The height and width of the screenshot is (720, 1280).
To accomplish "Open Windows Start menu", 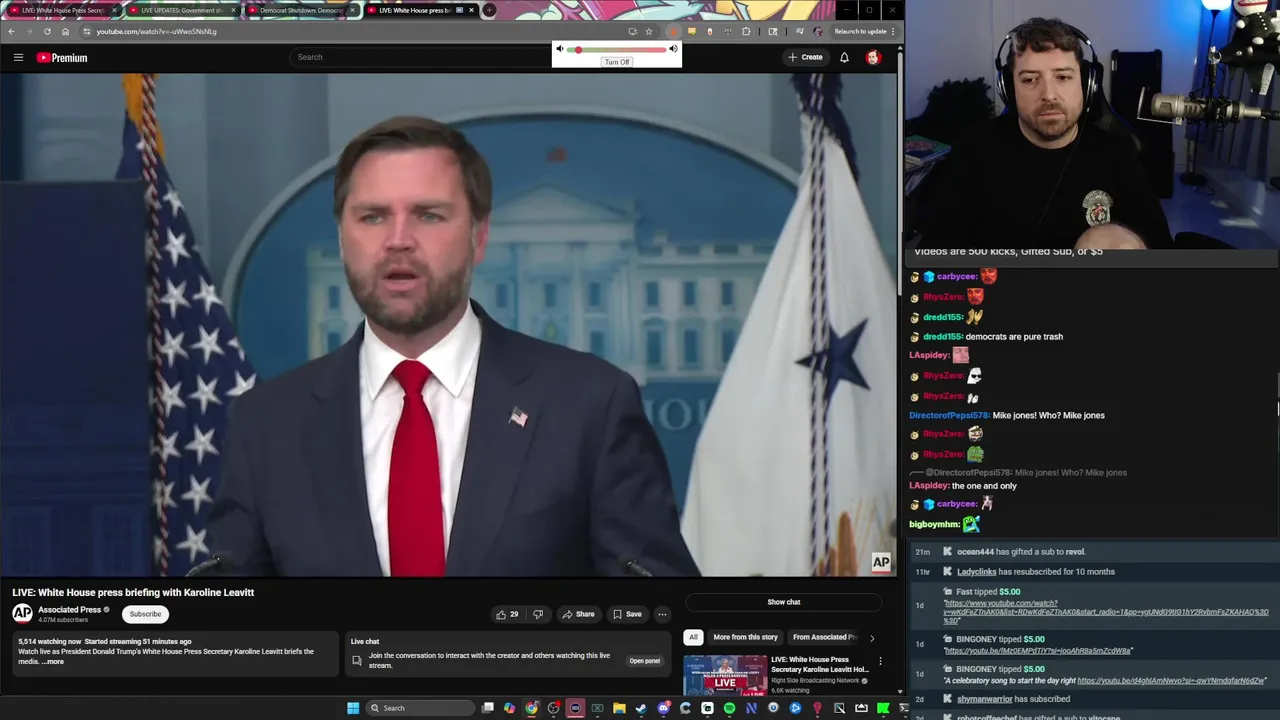I will click(x=353, y=708).
